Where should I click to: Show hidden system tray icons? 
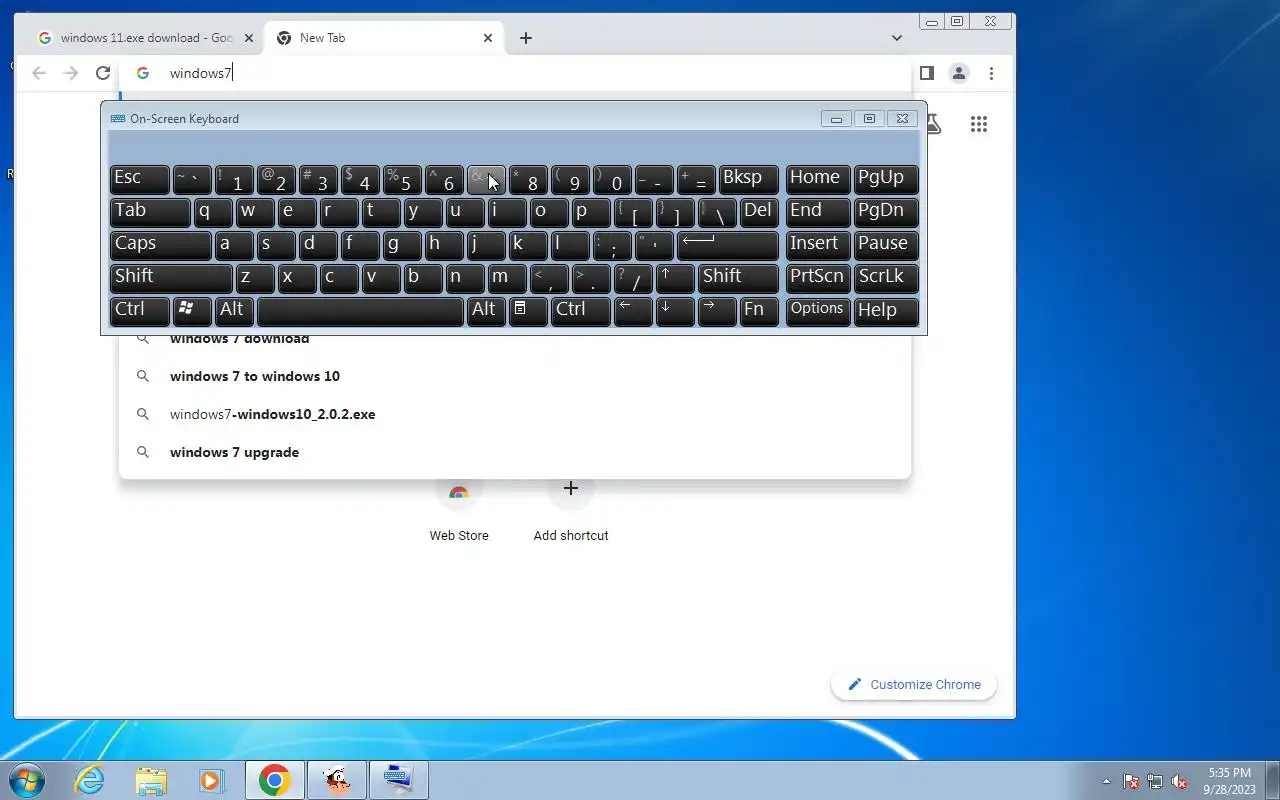click(x=1106, y=781)
